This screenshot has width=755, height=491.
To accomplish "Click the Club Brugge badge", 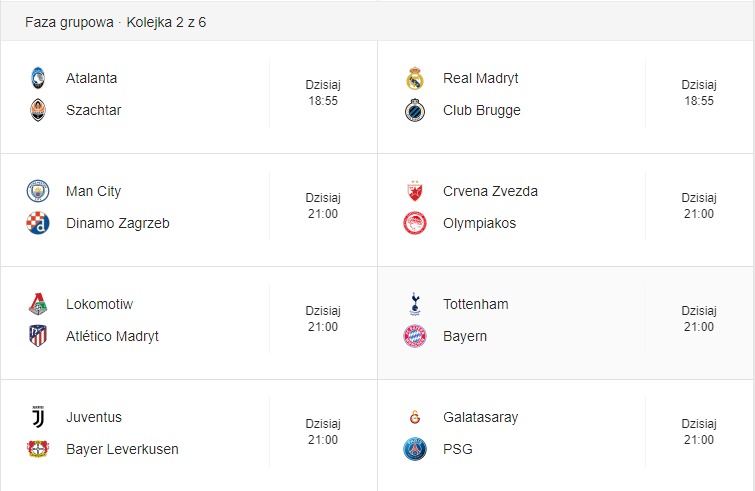I will [415, 110].
